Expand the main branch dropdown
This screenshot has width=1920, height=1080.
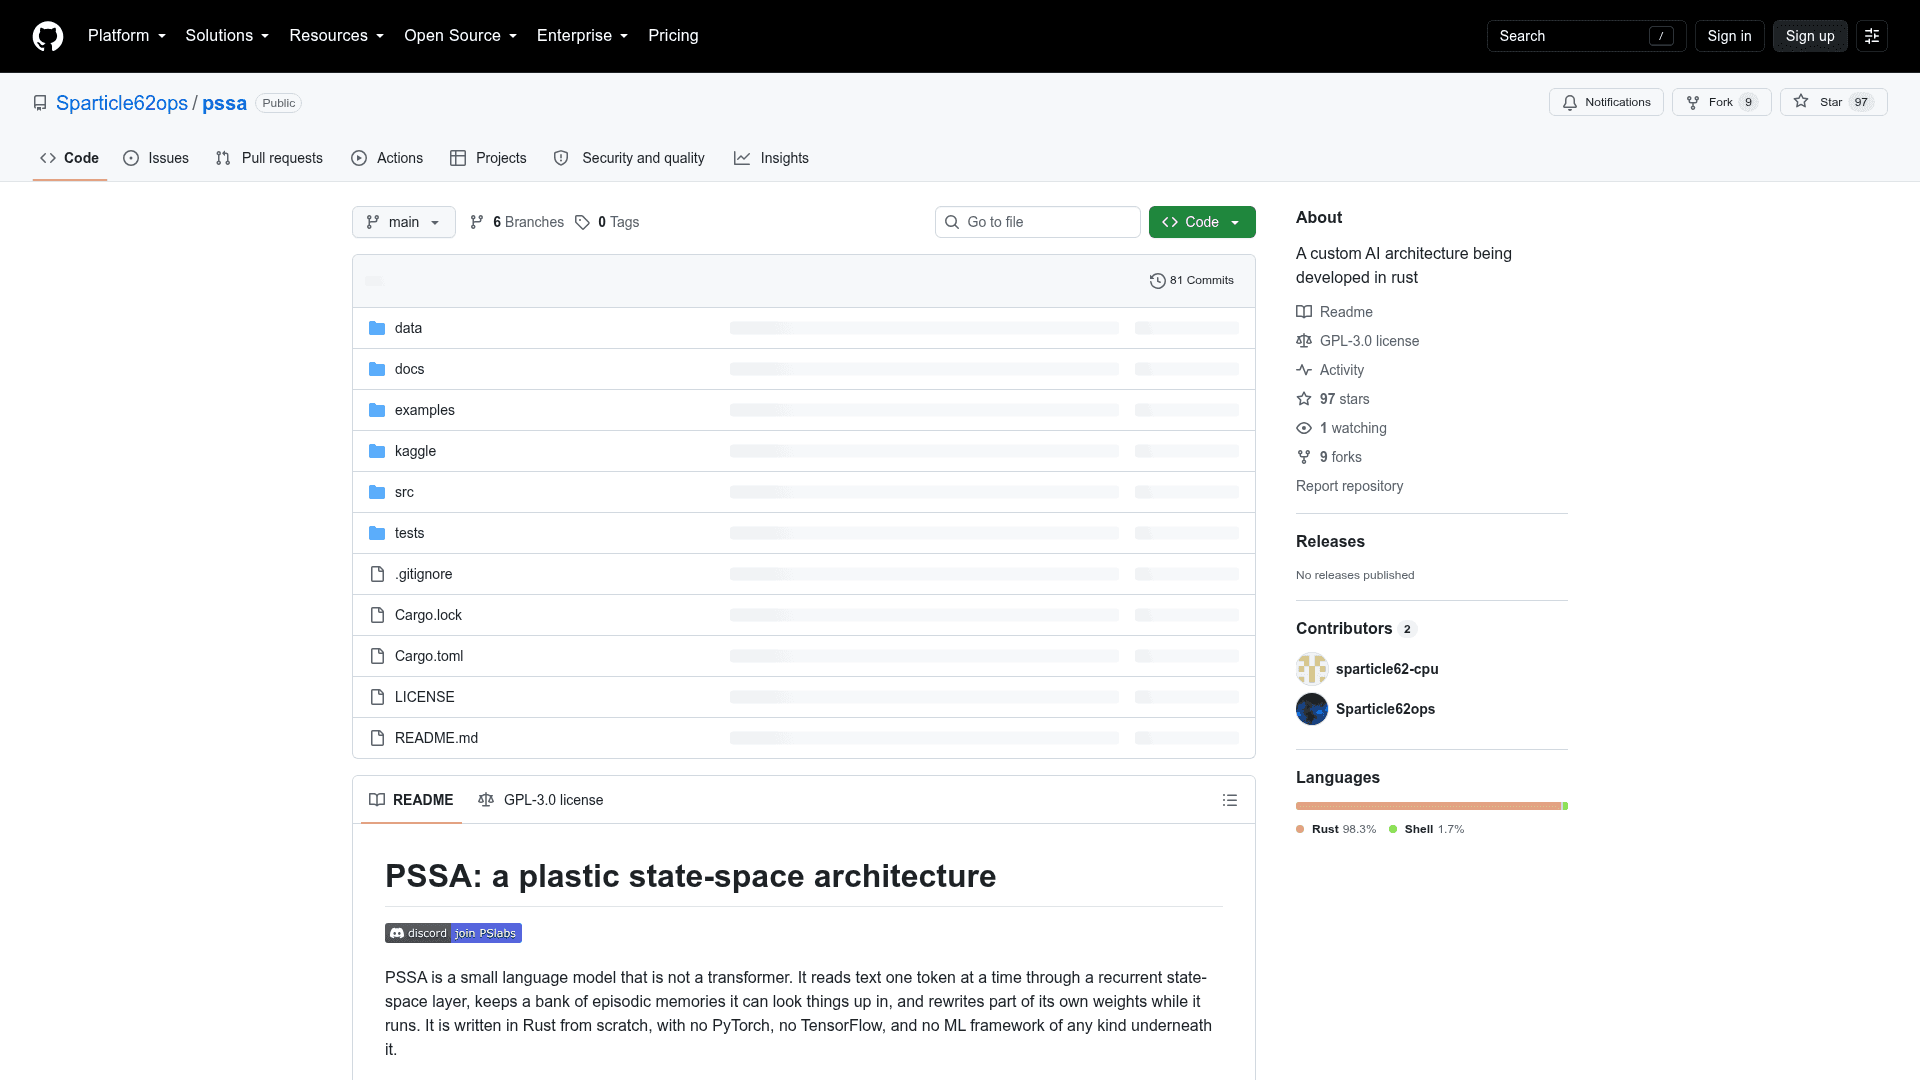[404, 222]
